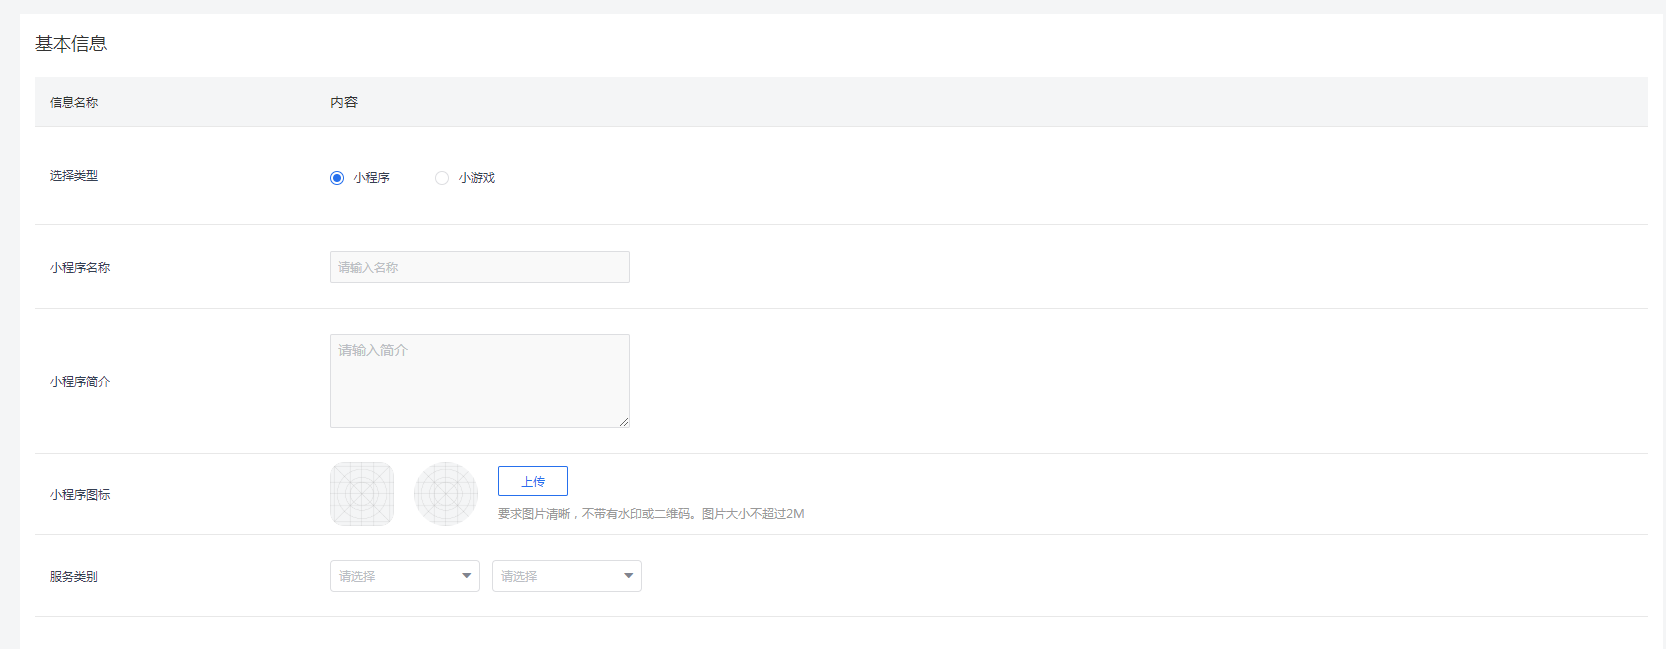Grab the textarea resize handle corner

[x=623, y=422]
